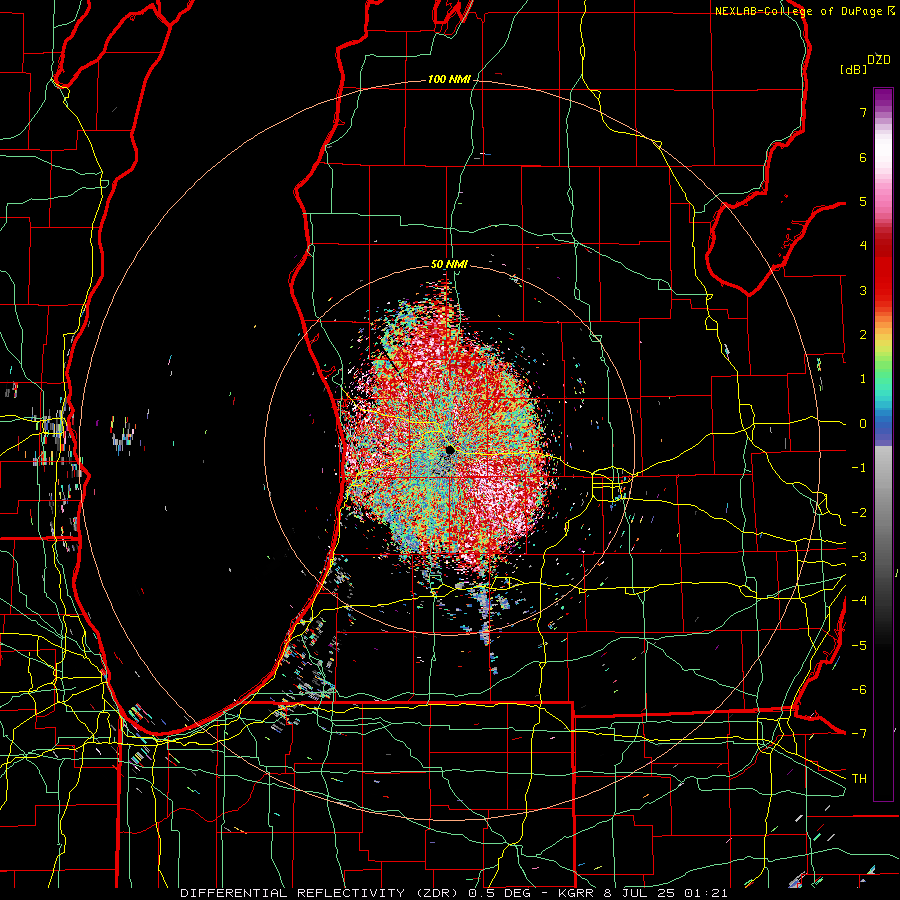Click the [dB] unit label
The image size is (900, 900).
click(853, 69)
